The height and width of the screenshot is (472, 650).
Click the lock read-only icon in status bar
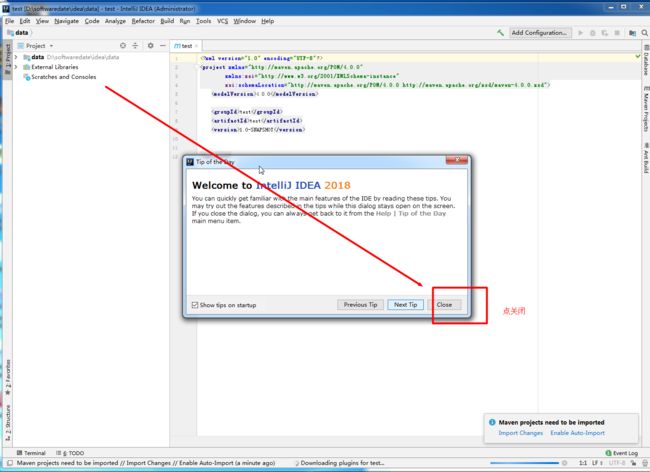click(x=633, y=463)
